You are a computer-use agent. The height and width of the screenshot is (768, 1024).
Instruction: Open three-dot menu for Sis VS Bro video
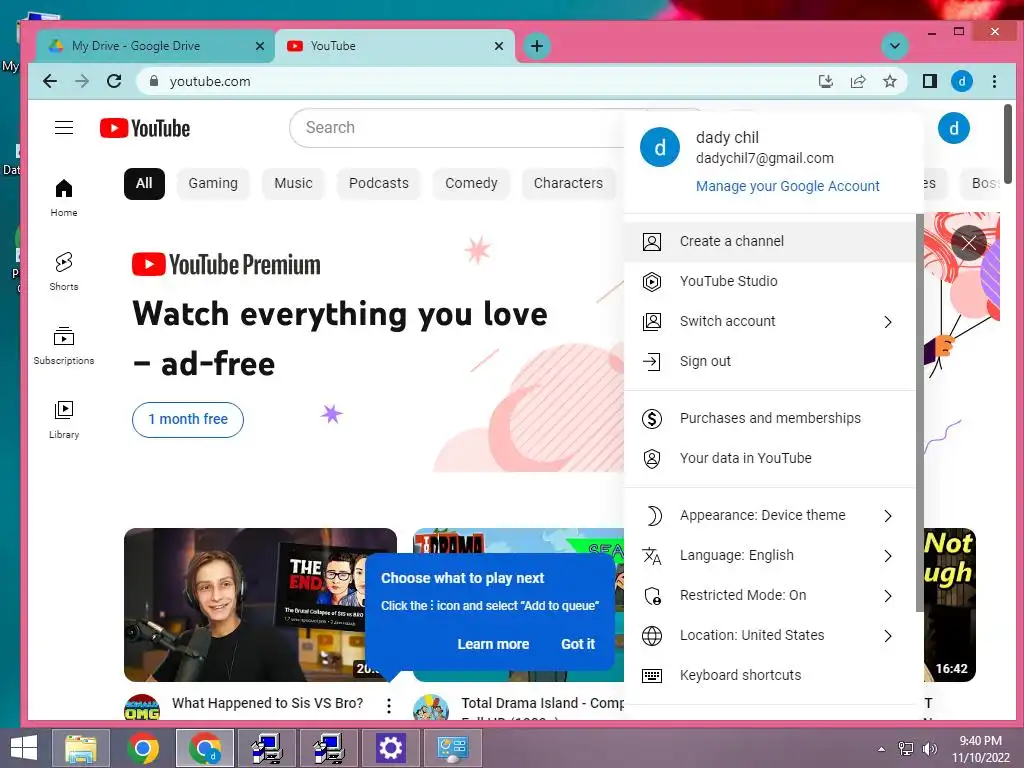[389, 705]
